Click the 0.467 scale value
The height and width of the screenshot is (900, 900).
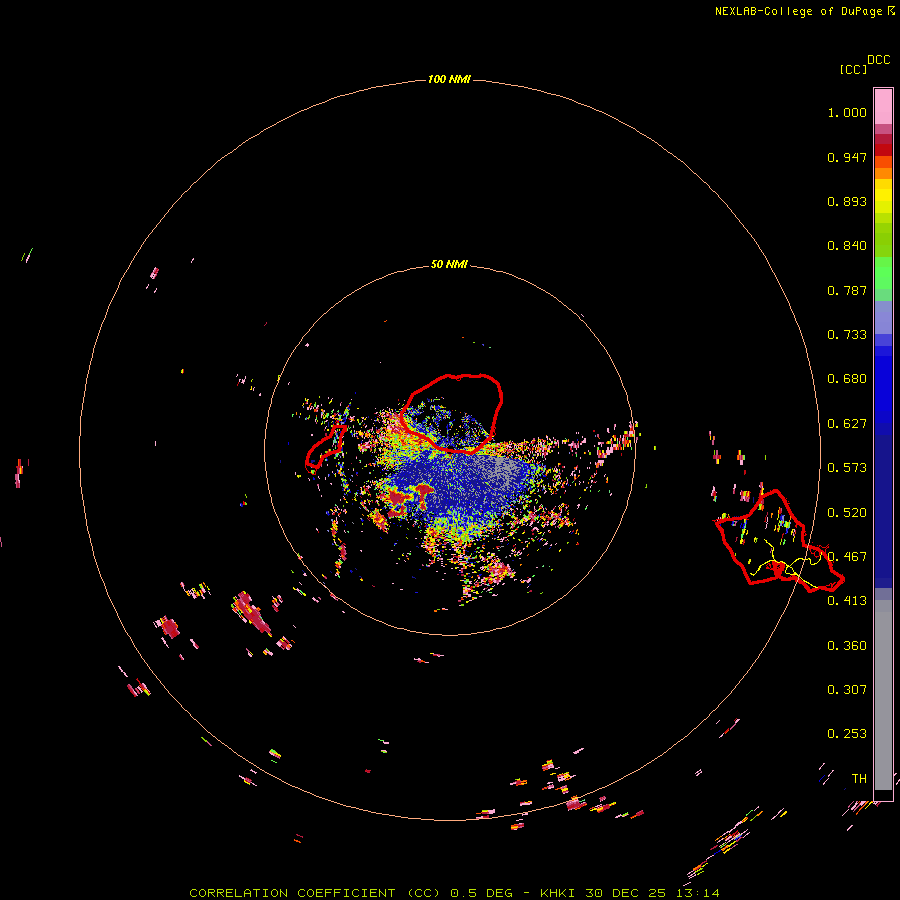coord(847,557)
